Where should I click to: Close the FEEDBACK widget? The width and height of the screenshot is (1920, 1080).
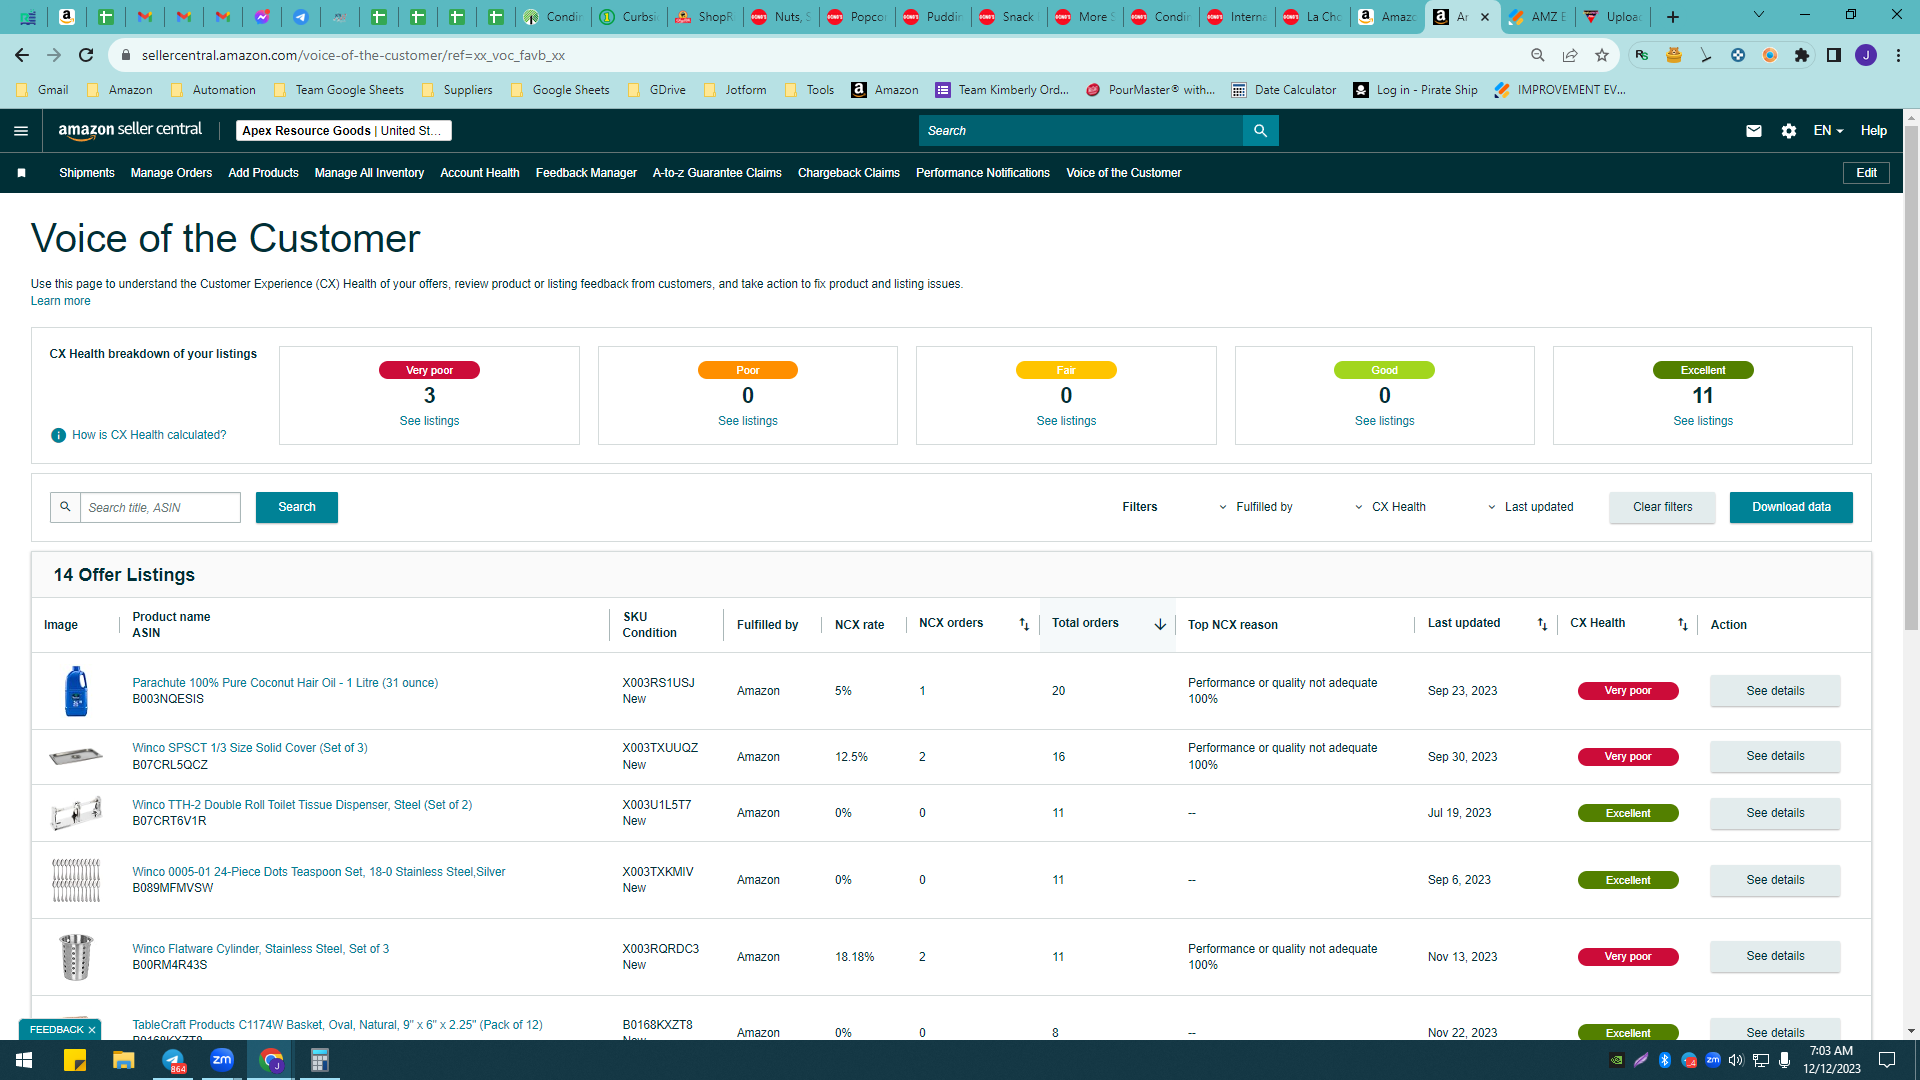pos(92,1030)
